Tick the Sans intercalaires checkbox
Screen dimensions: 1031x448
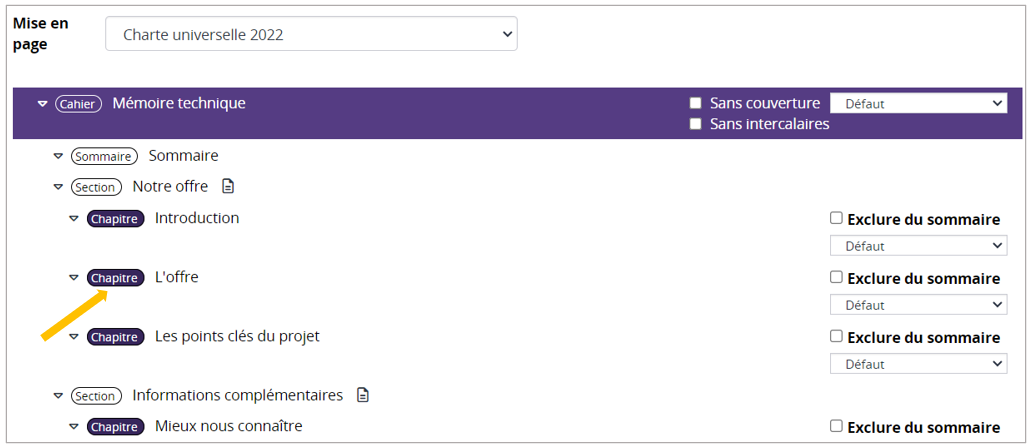click(x=696, y=124)
